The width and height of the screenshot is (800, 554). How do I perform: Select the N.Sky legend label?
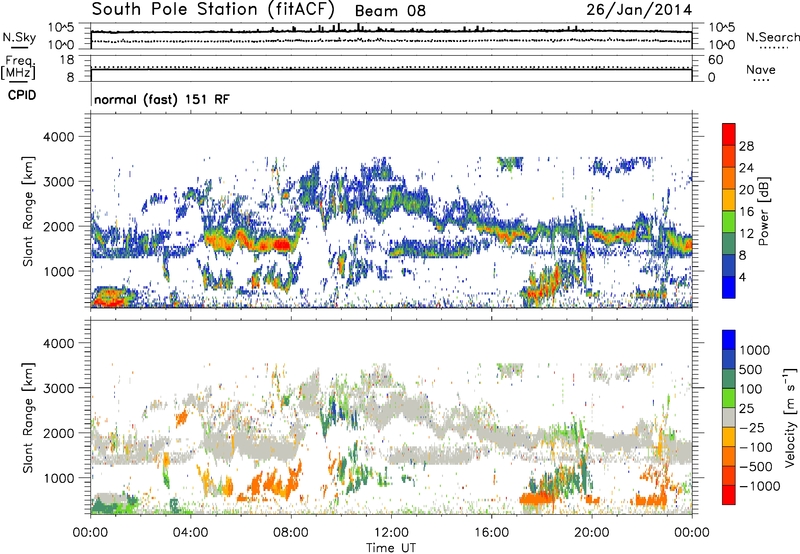click(19, 37)
